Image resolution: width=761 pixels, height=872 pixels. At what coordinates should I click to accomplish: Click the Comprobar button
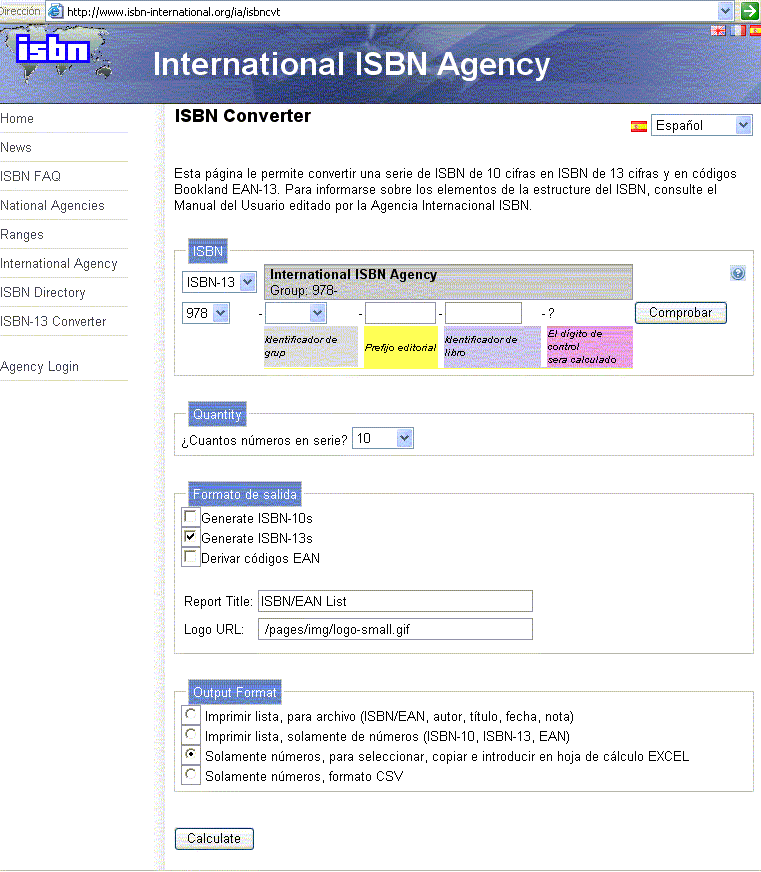tap(680, 313)
